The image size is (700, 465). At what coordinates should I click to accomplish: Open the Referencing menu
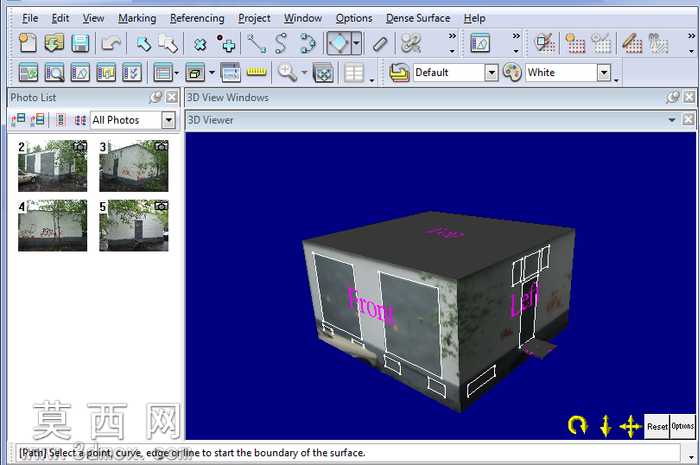tap(197, 18)
